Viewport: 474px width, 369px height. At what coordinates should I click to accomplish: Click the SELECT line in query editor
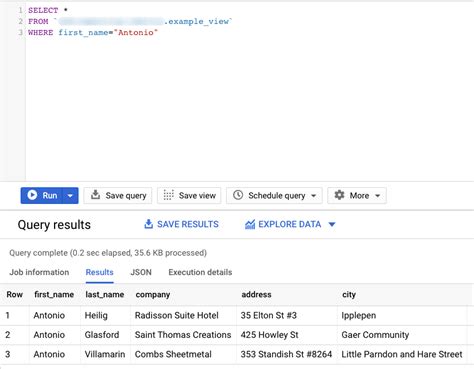[48, 10]
